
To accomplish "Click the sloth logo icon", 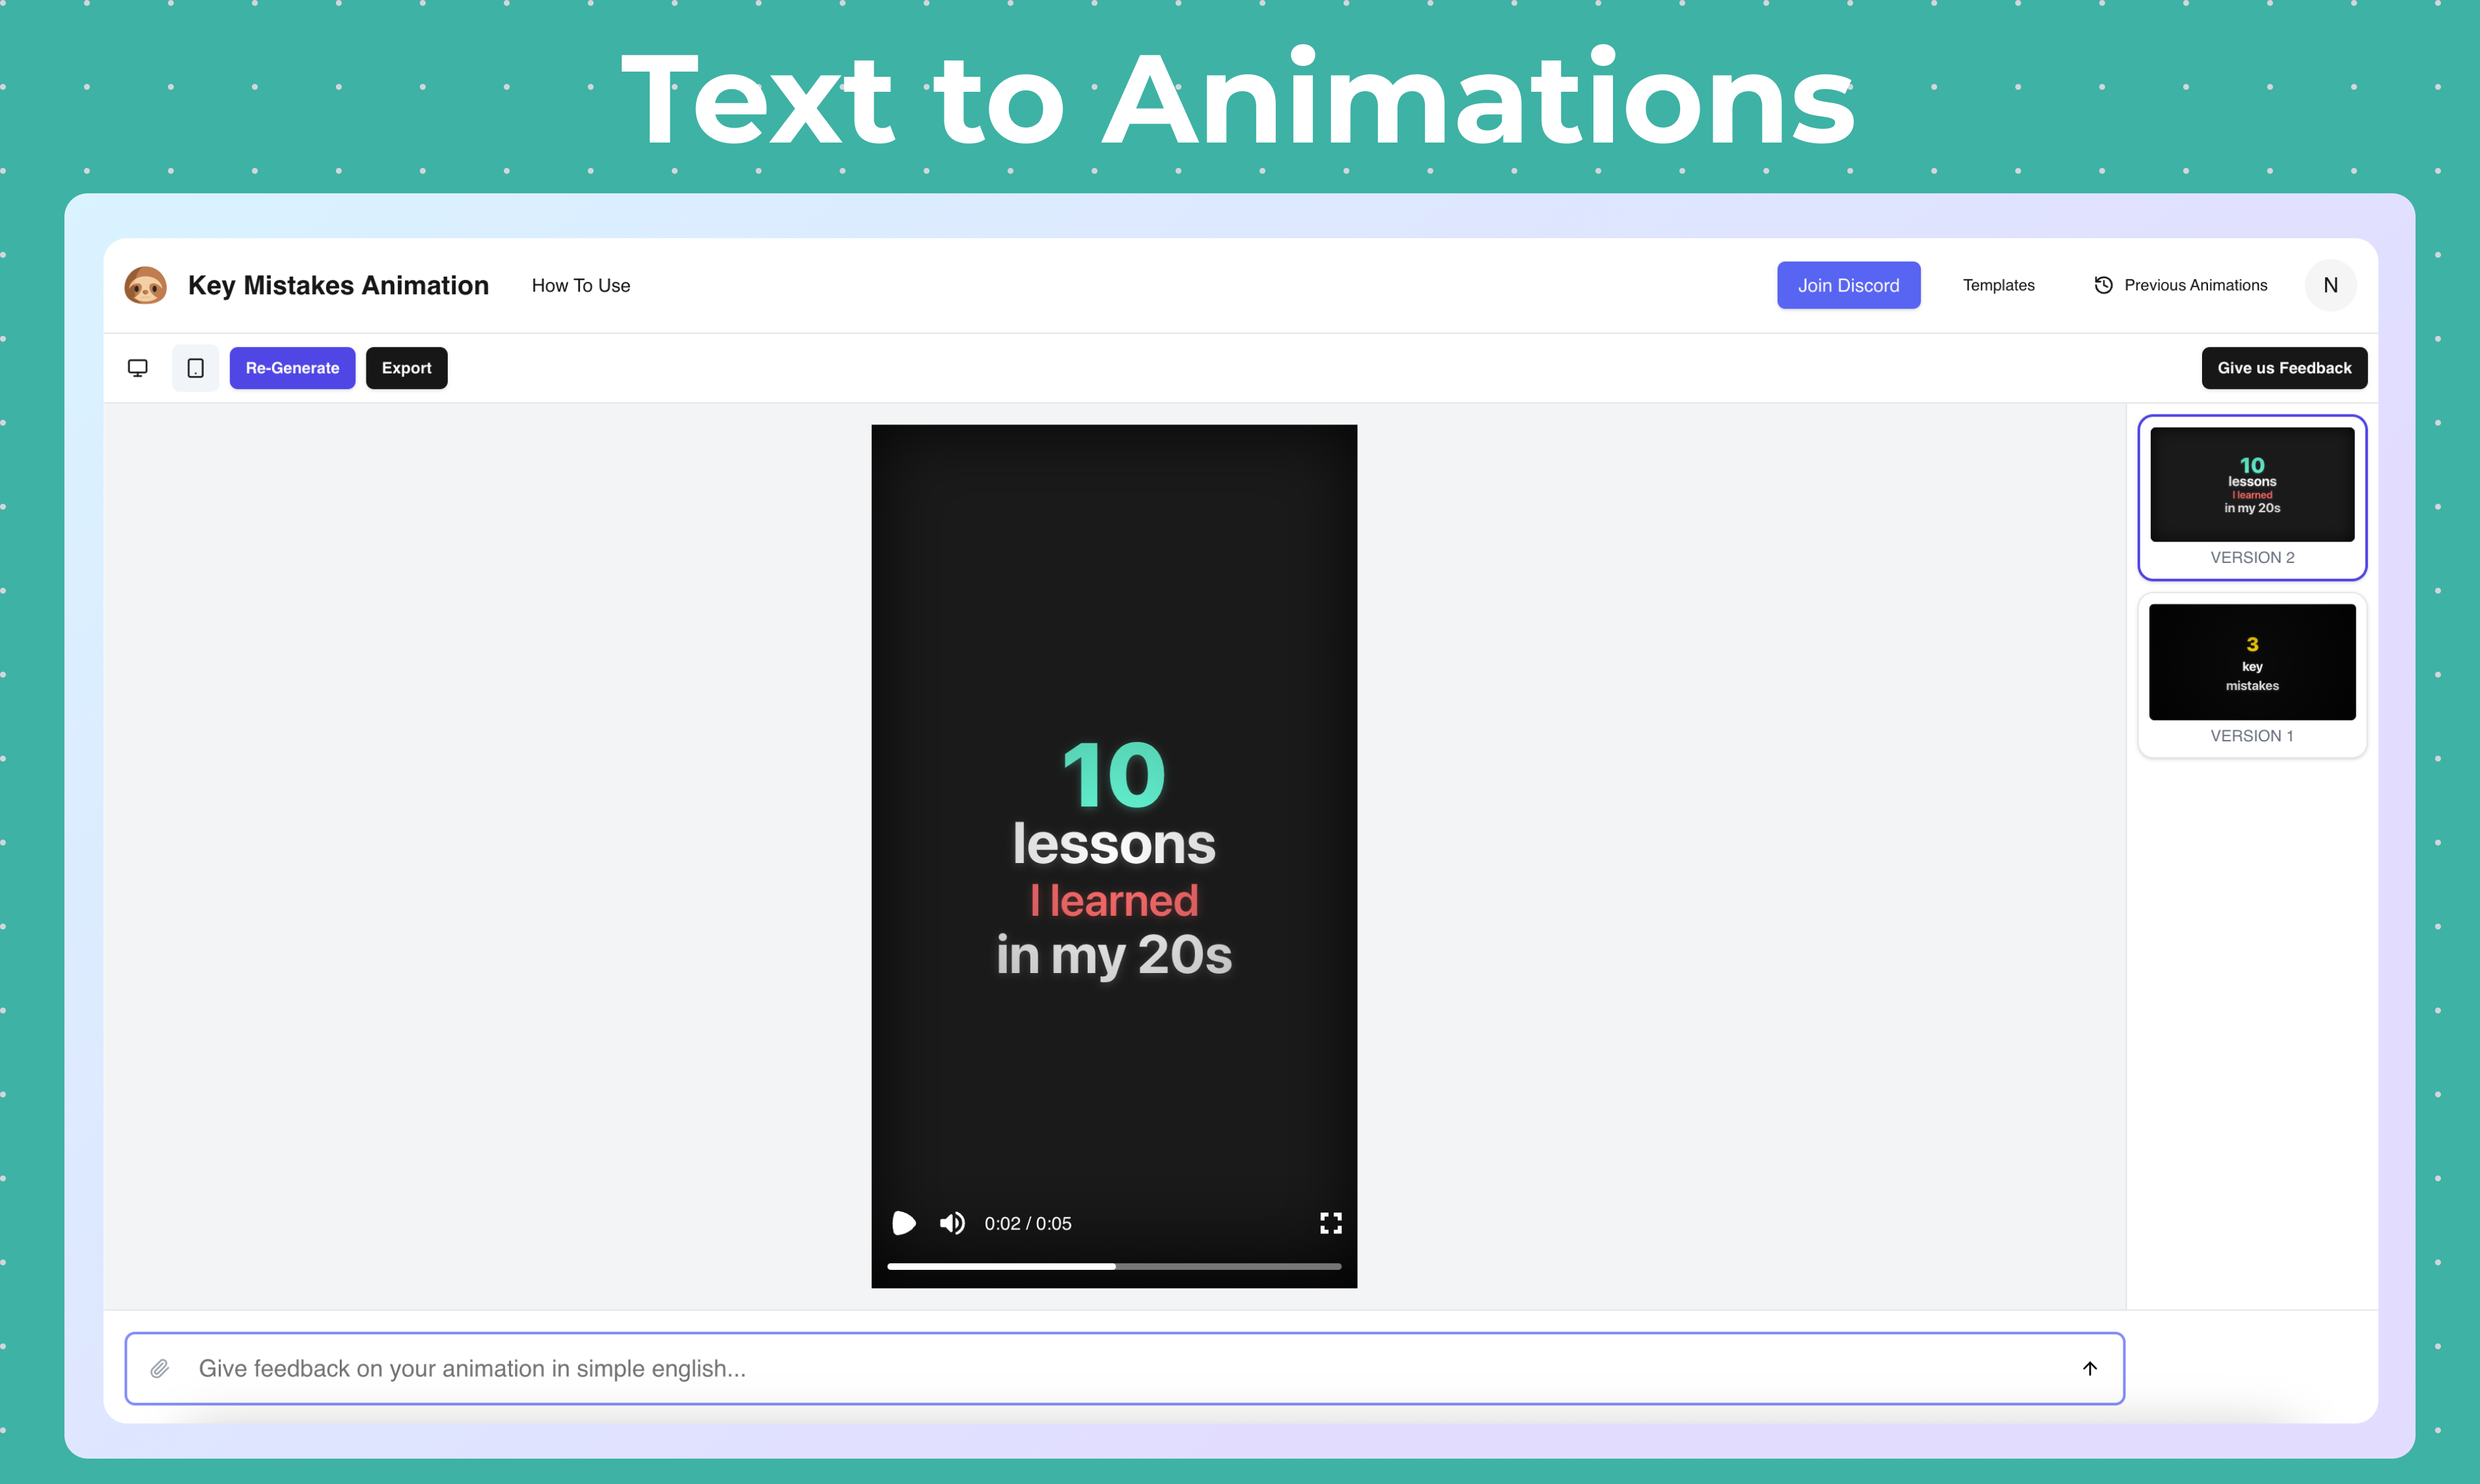I will point(146,285).
